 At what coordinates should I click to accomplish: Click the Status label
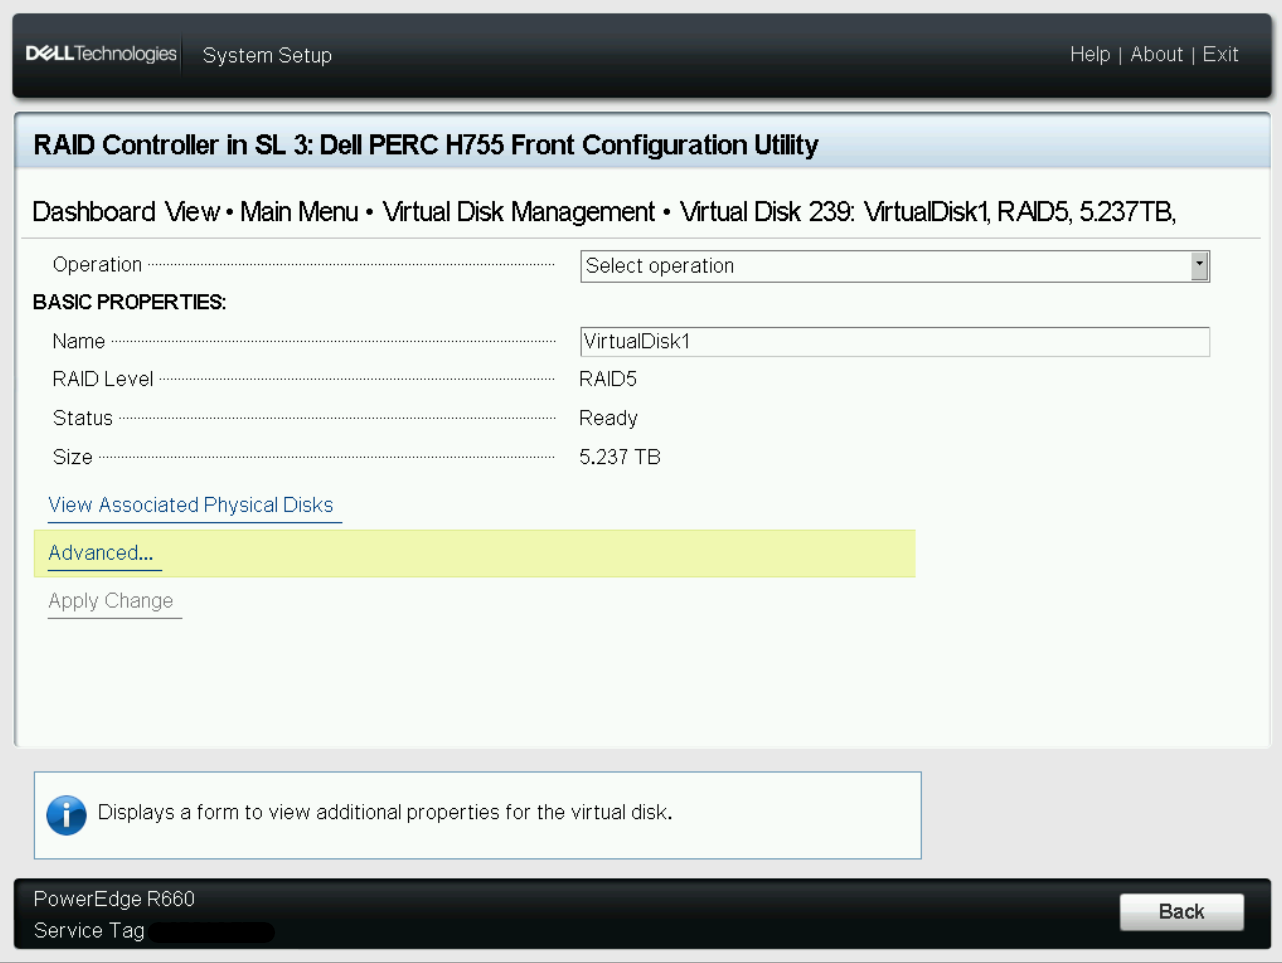[82, 418]
